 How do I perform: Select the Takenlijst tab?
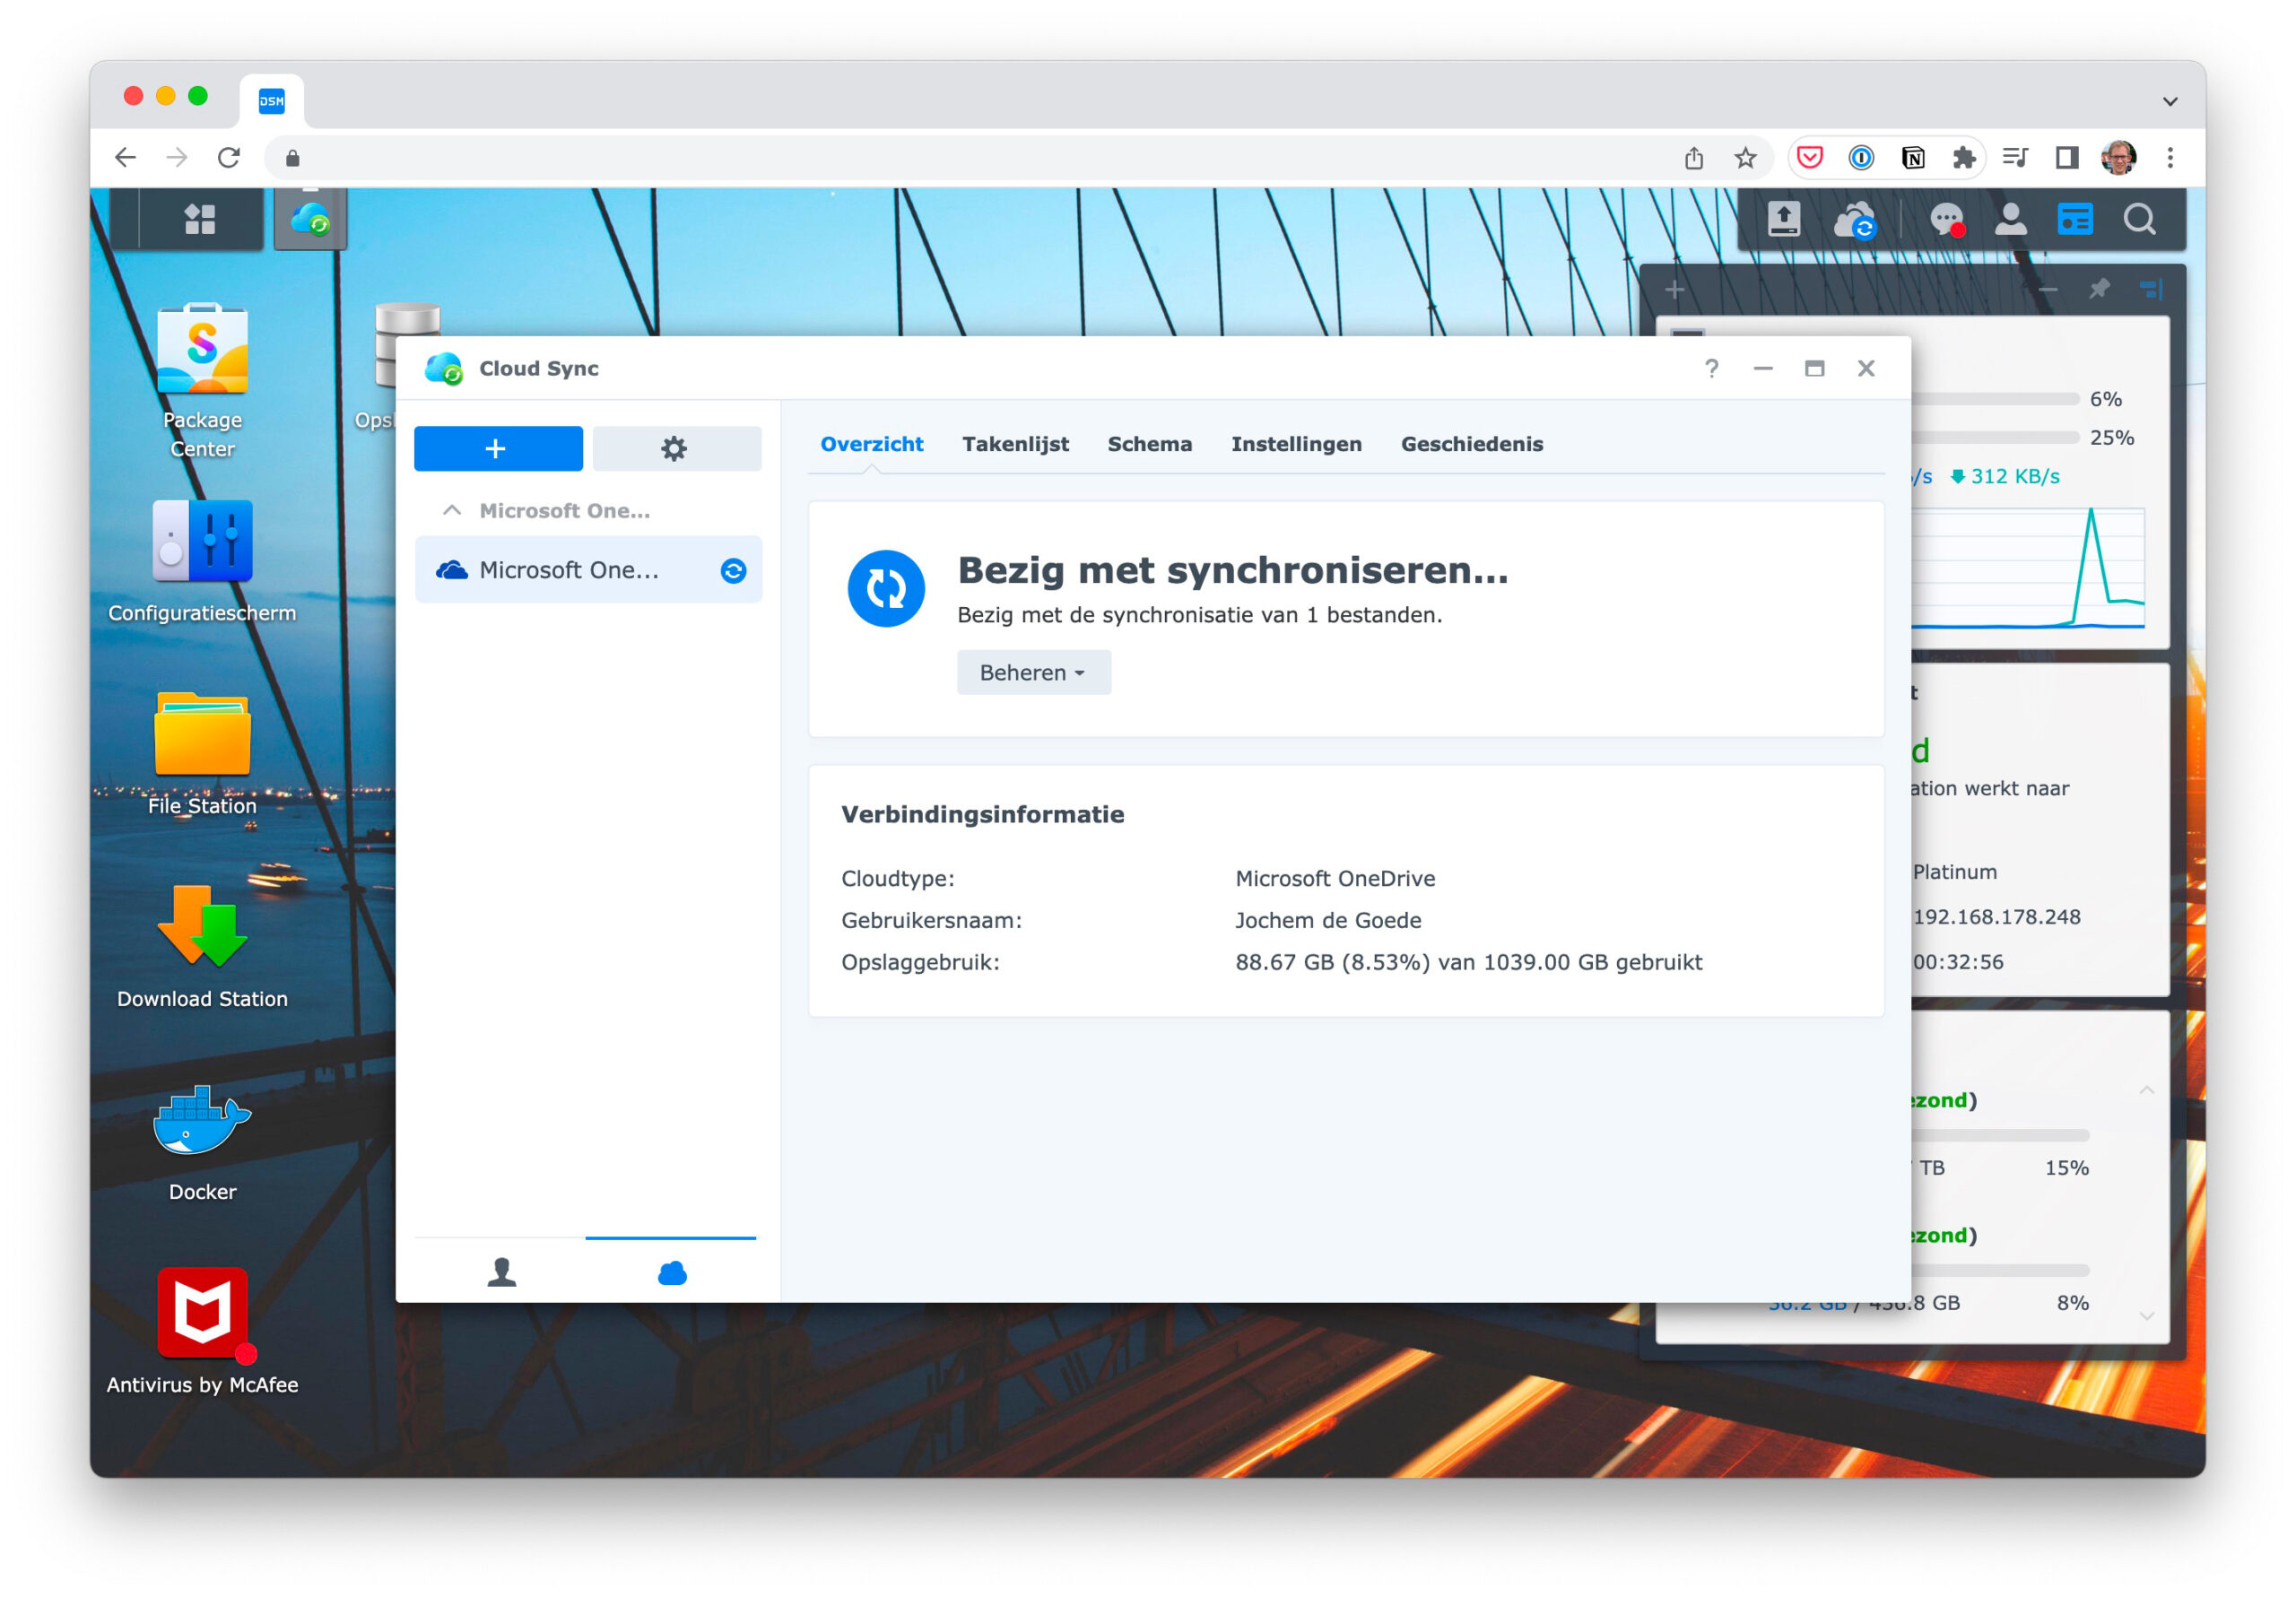[1015, 444]
